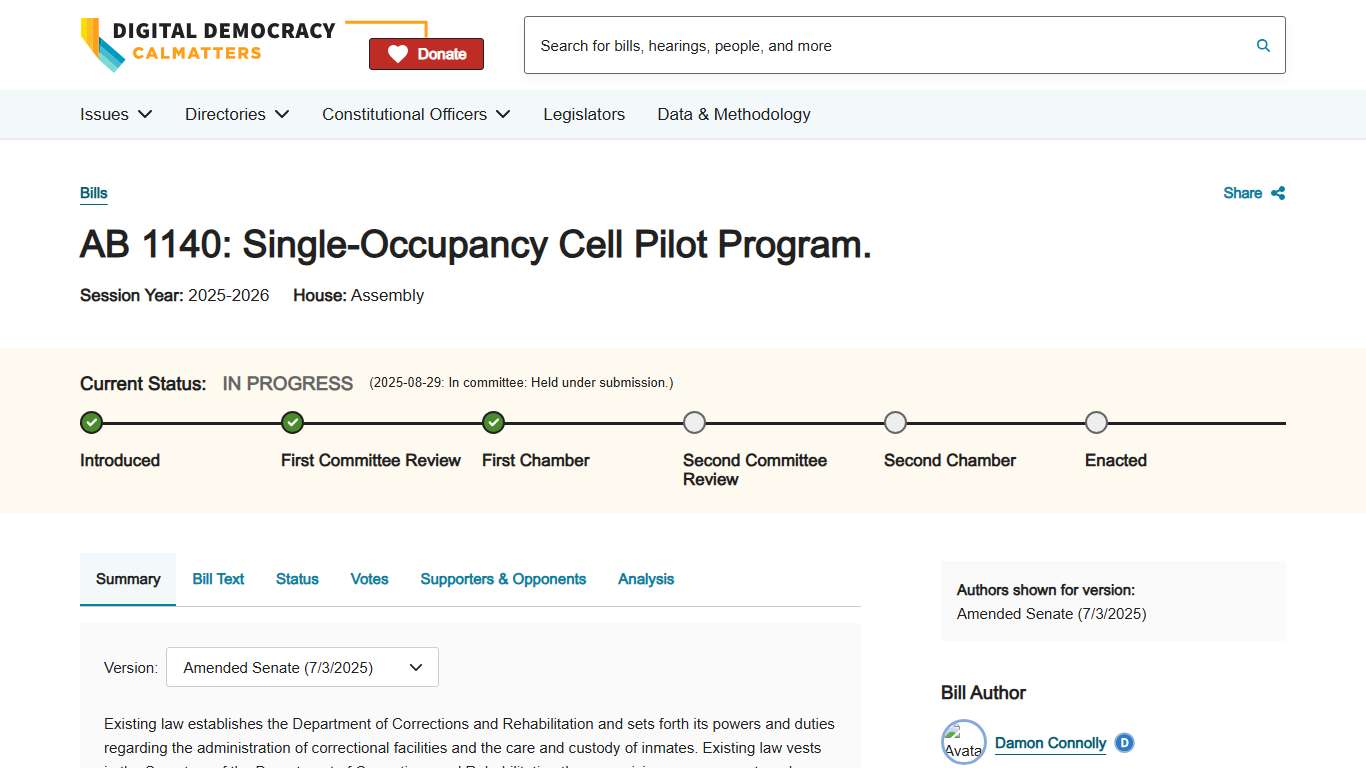Switch to the Bill Text tab
Screen dimensions: 1366x768
coord(218,579)
